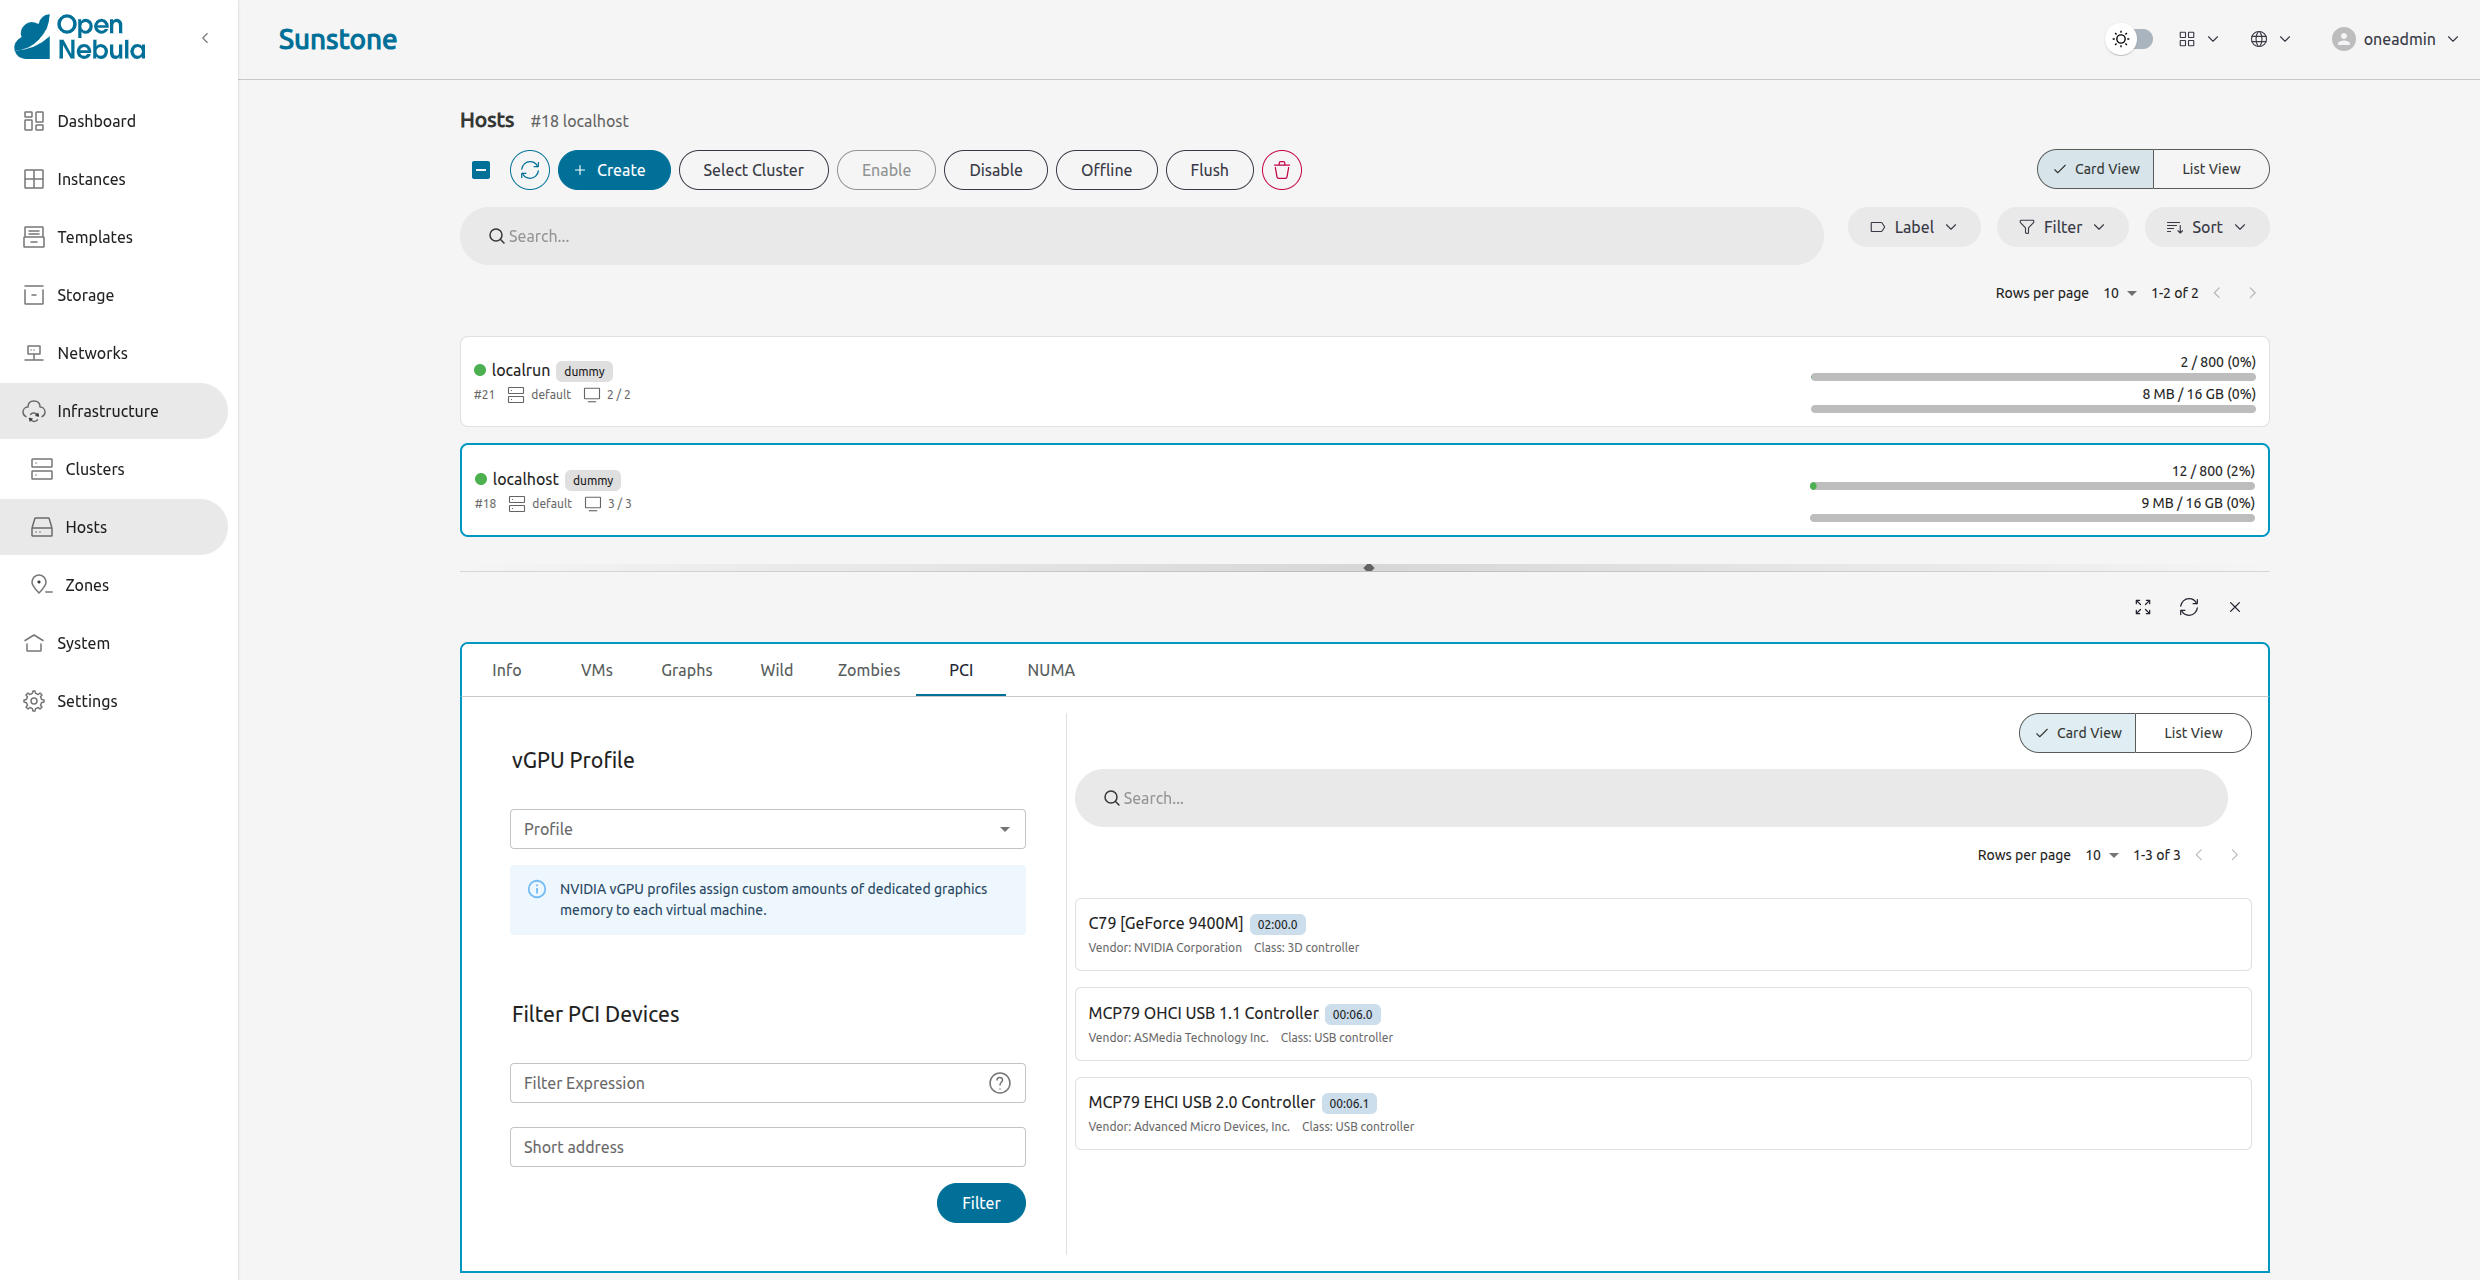Switch to the NUMA tab
2480x1280 pixels.
(1051, 670)
